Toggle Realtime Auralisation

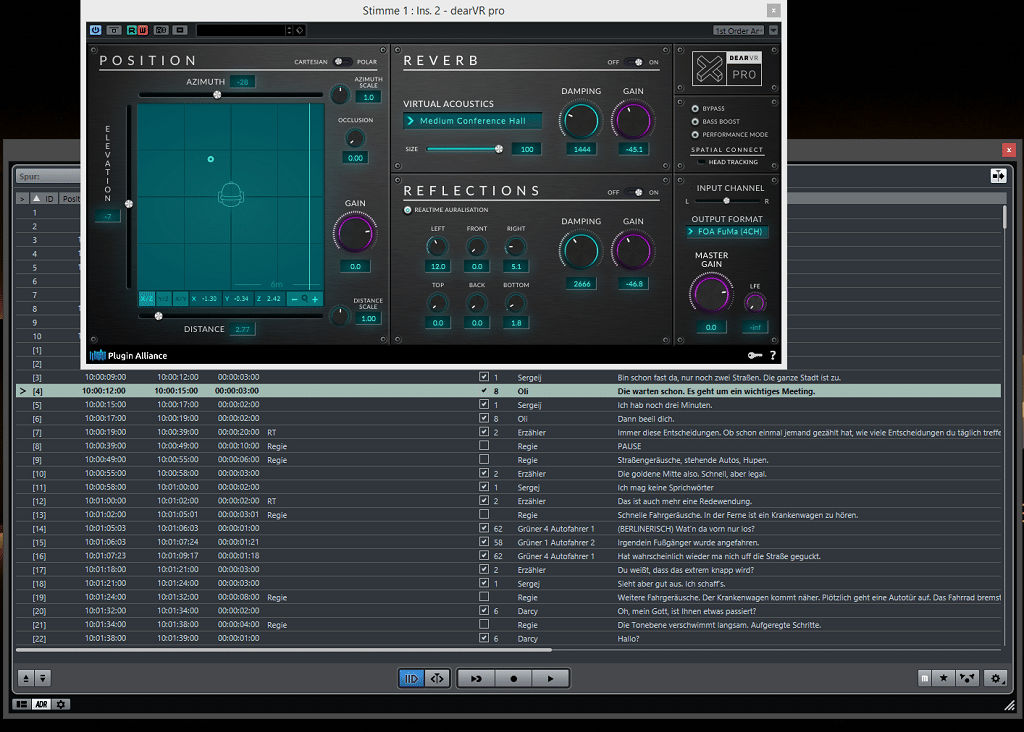pyautogui.click(x=408, y=210)
